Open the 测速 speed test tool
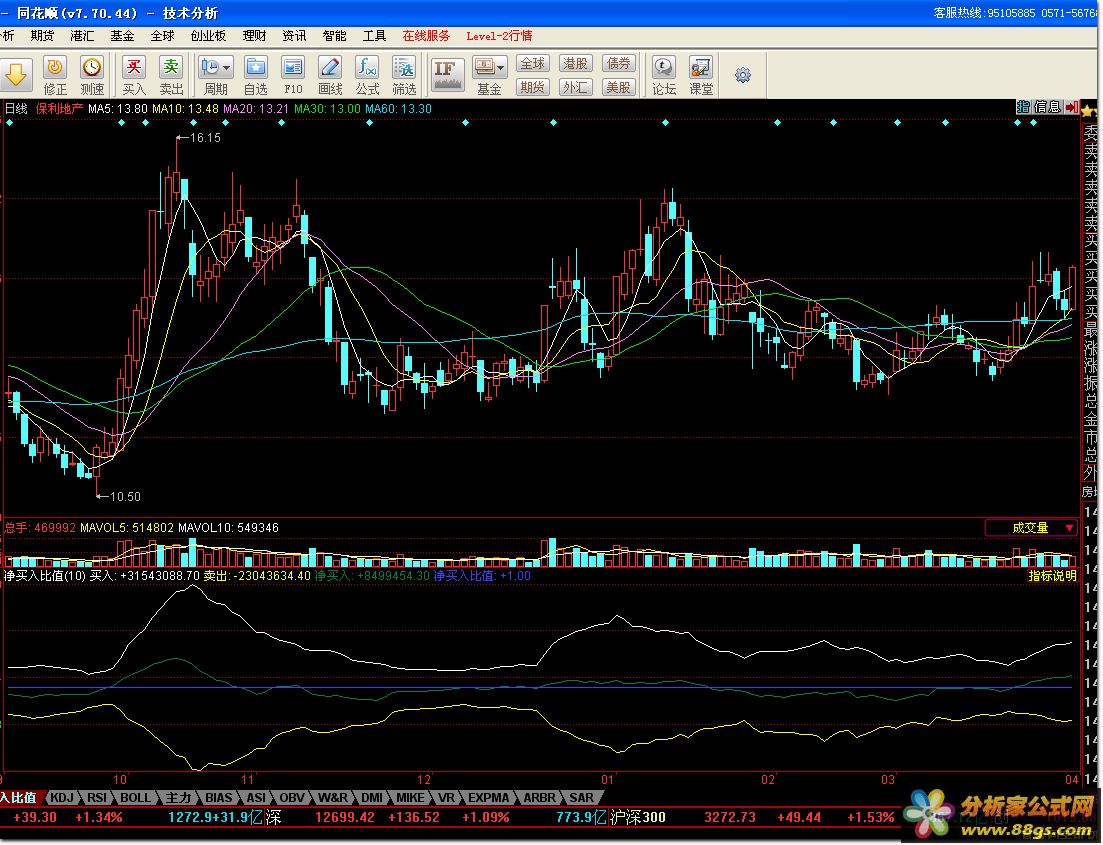 pos(92,75)
